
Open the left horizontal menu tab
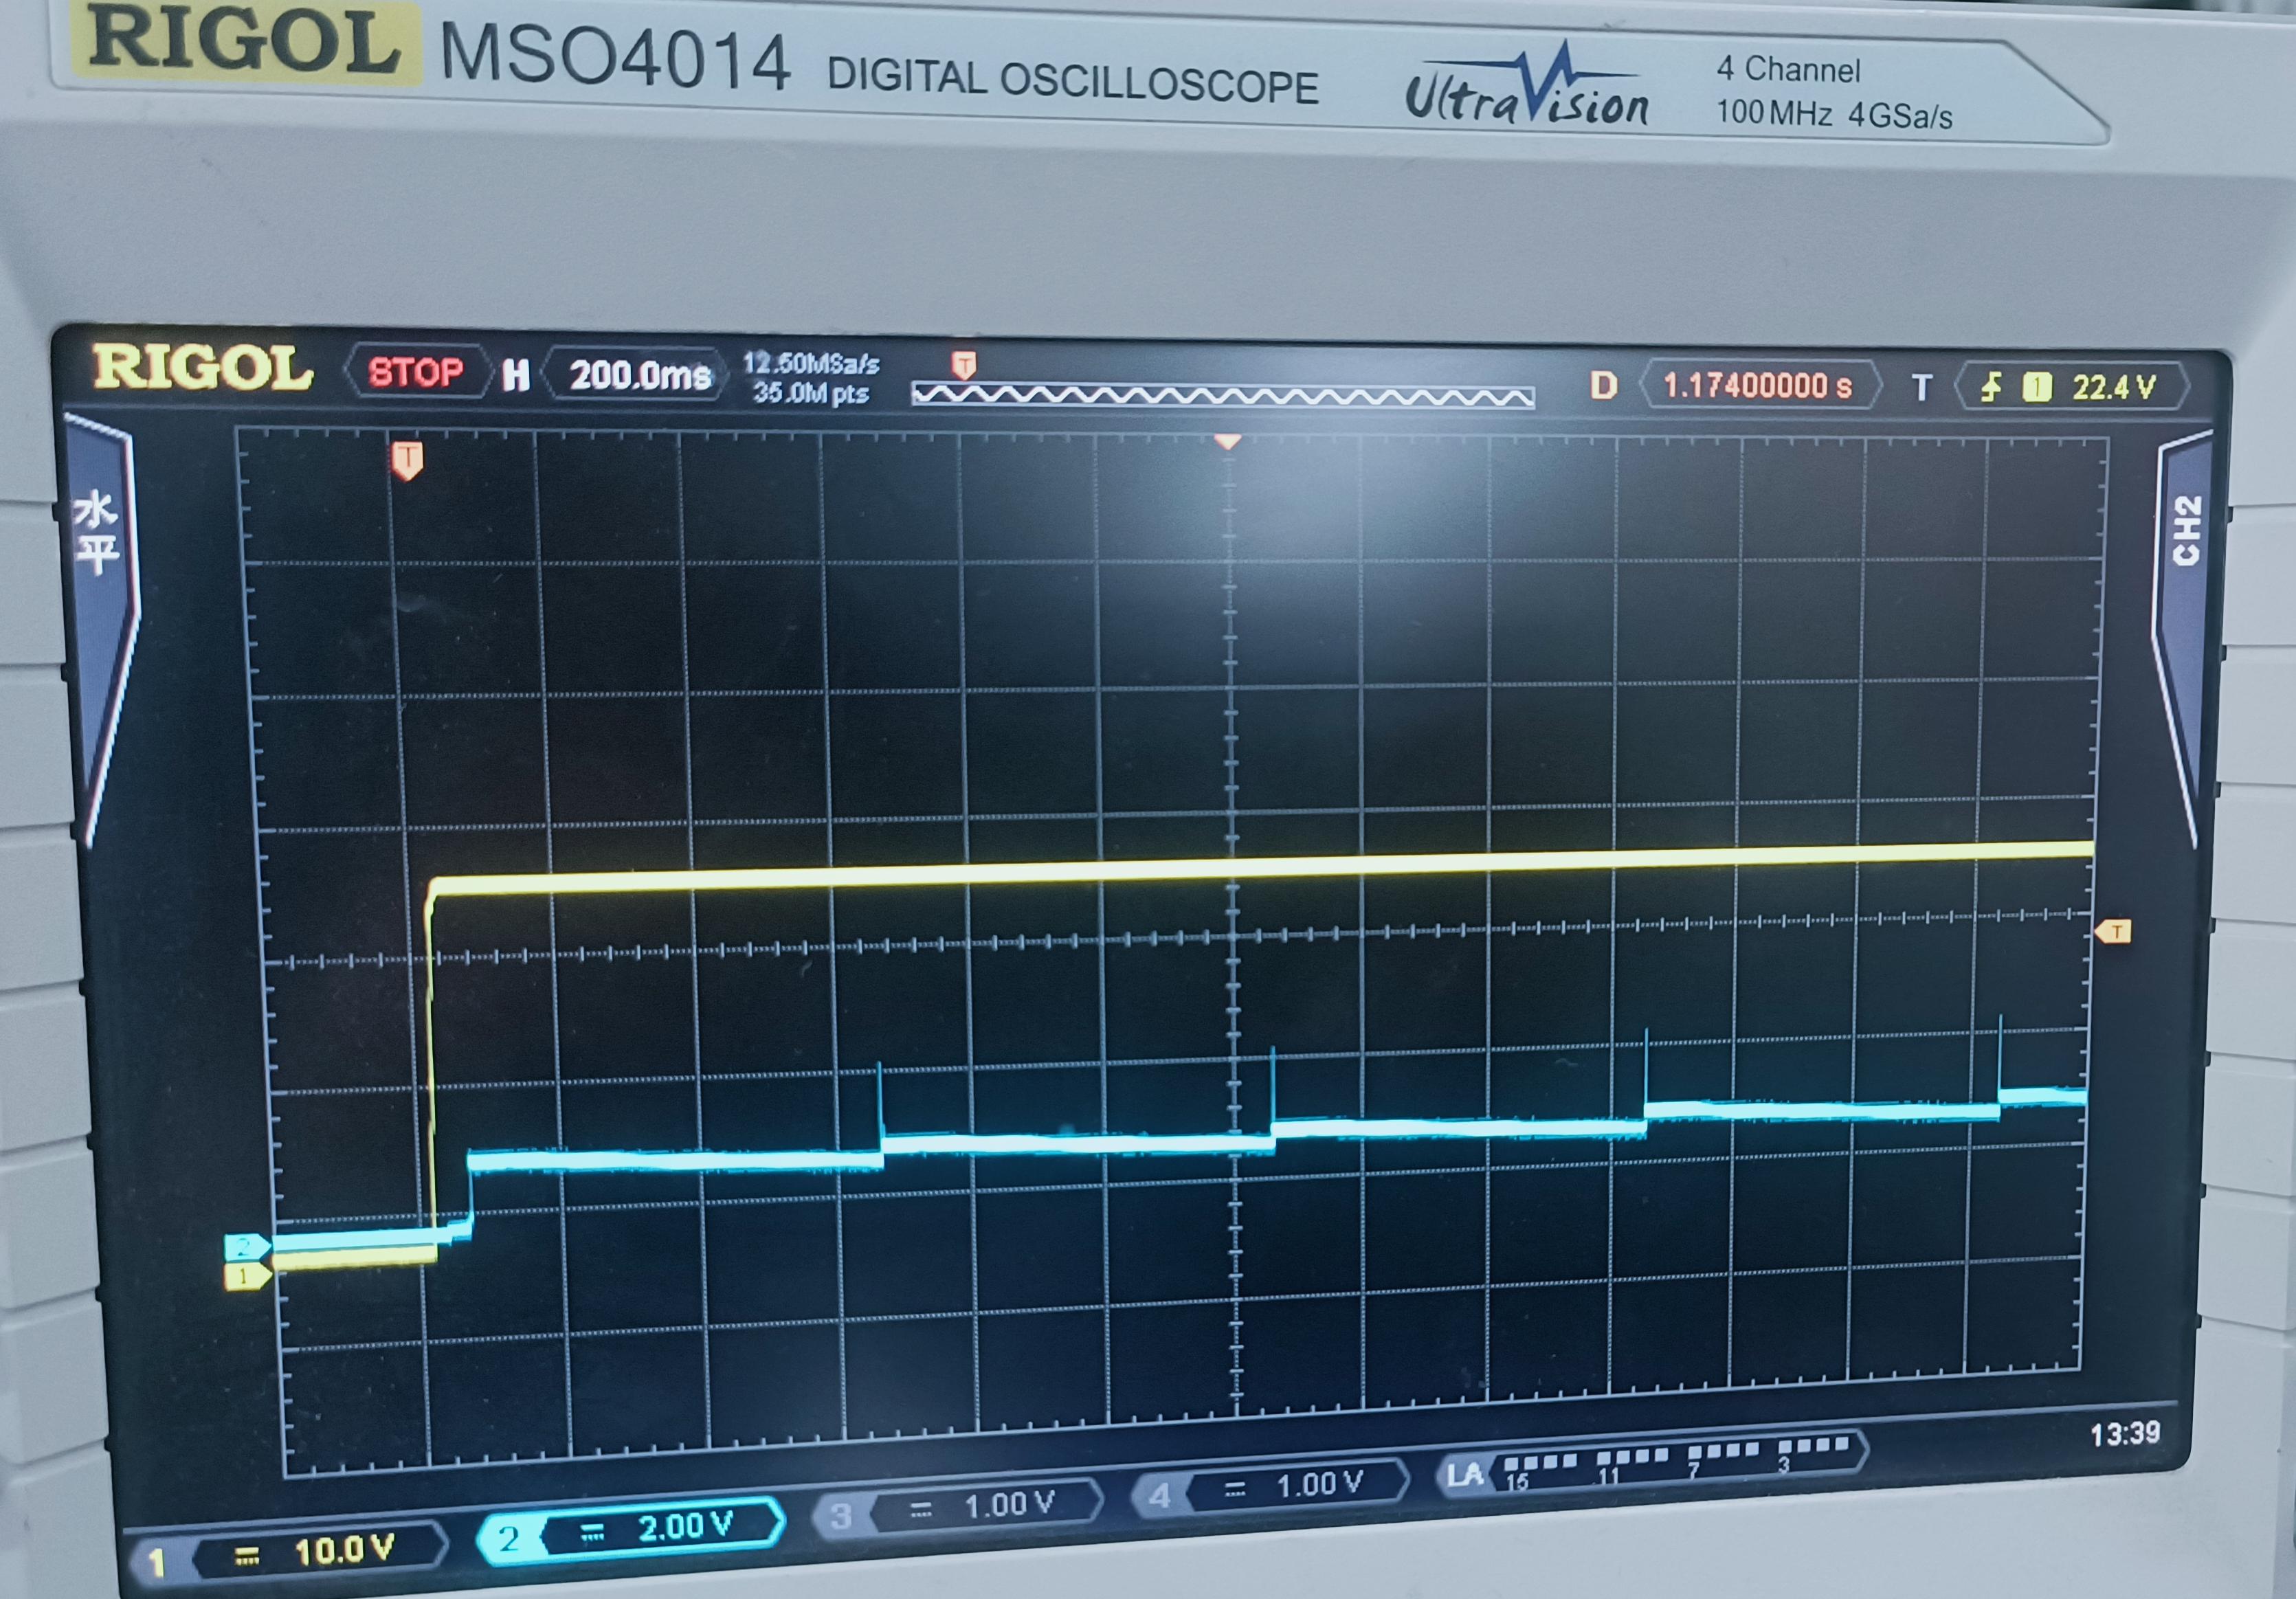tap(97, 532)
